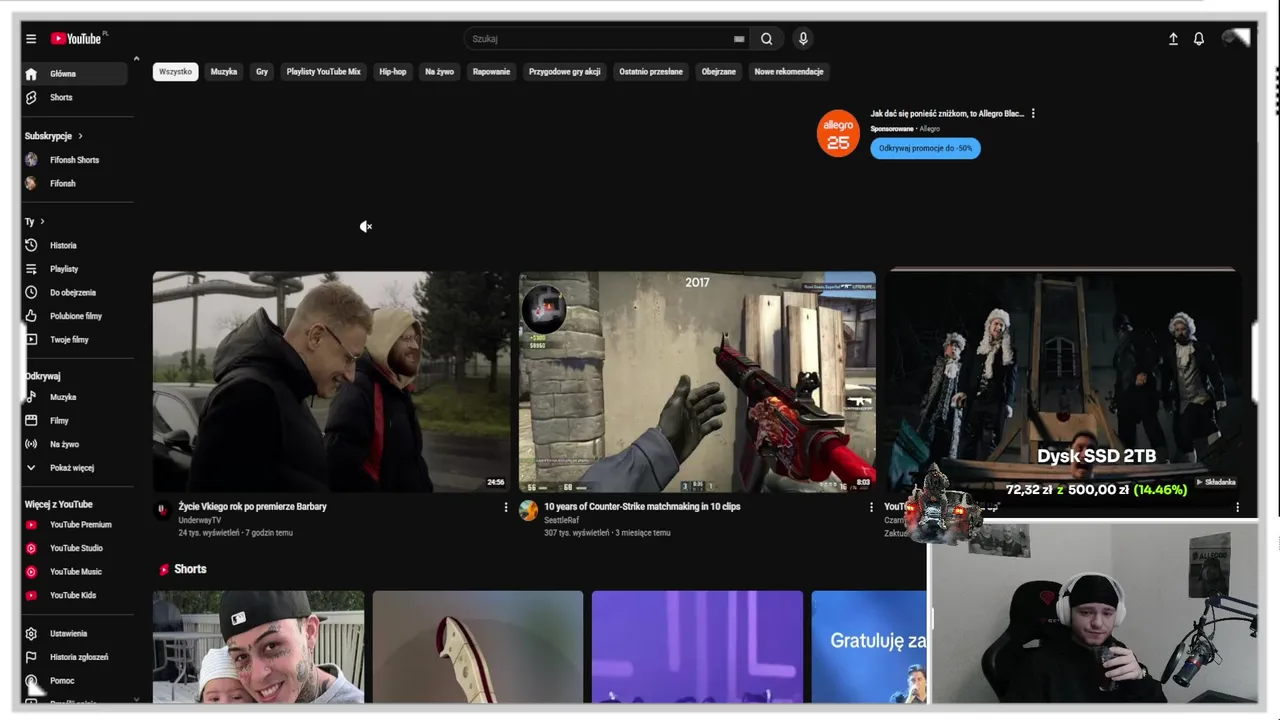Image resolution: width=1280 pixels, height=720 pixels.
Task: Open Twoje filmy
Action: coord(75,340)
